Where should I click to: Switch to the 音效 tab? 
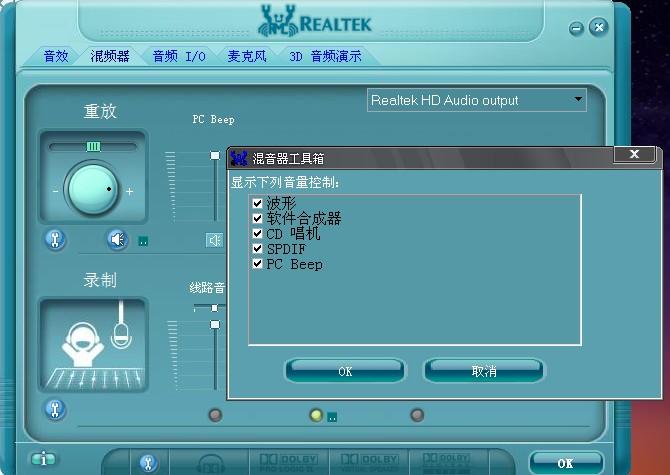pos(56,56)
